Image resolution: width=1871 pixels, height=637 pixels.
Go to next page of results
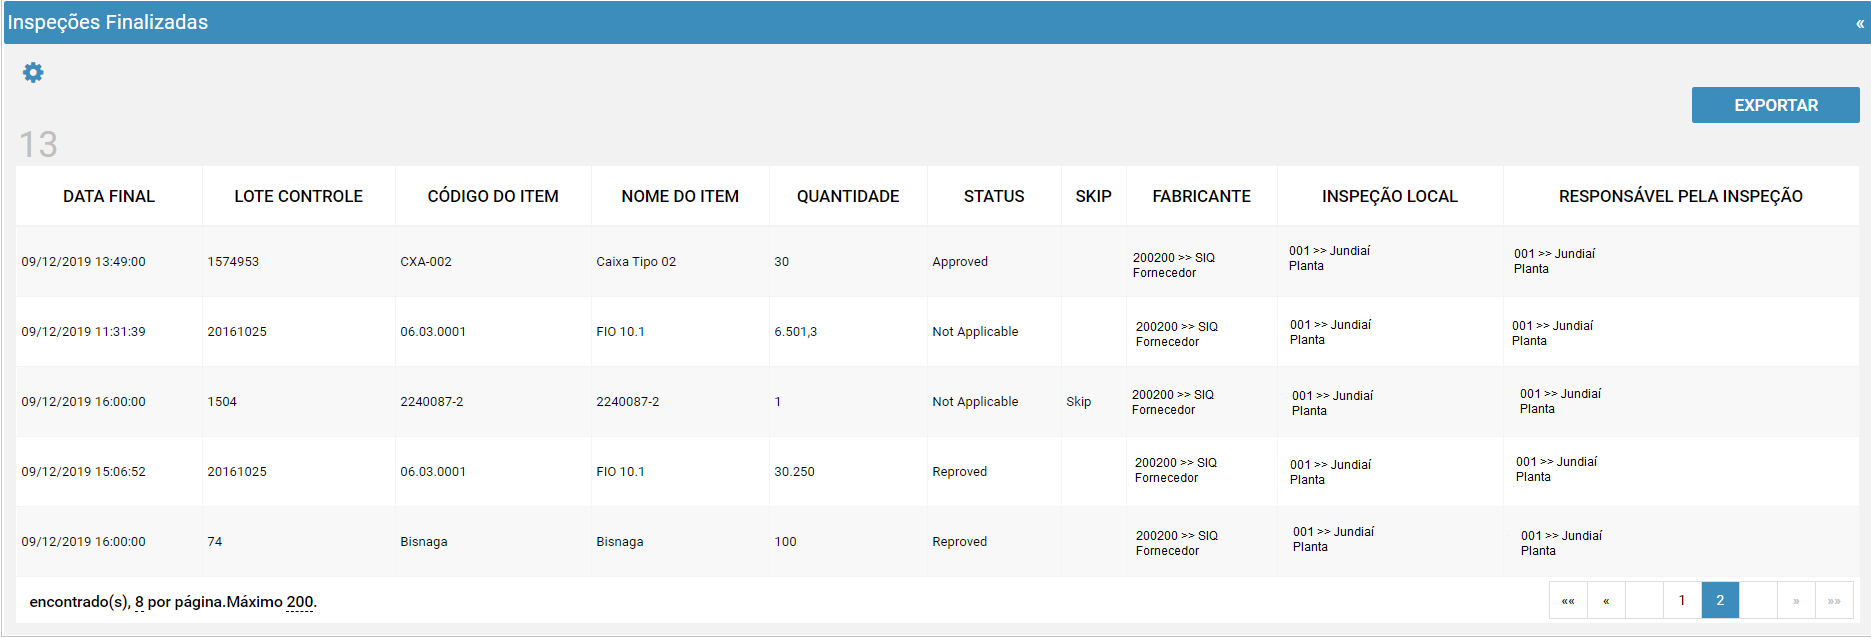(1796, 600)
